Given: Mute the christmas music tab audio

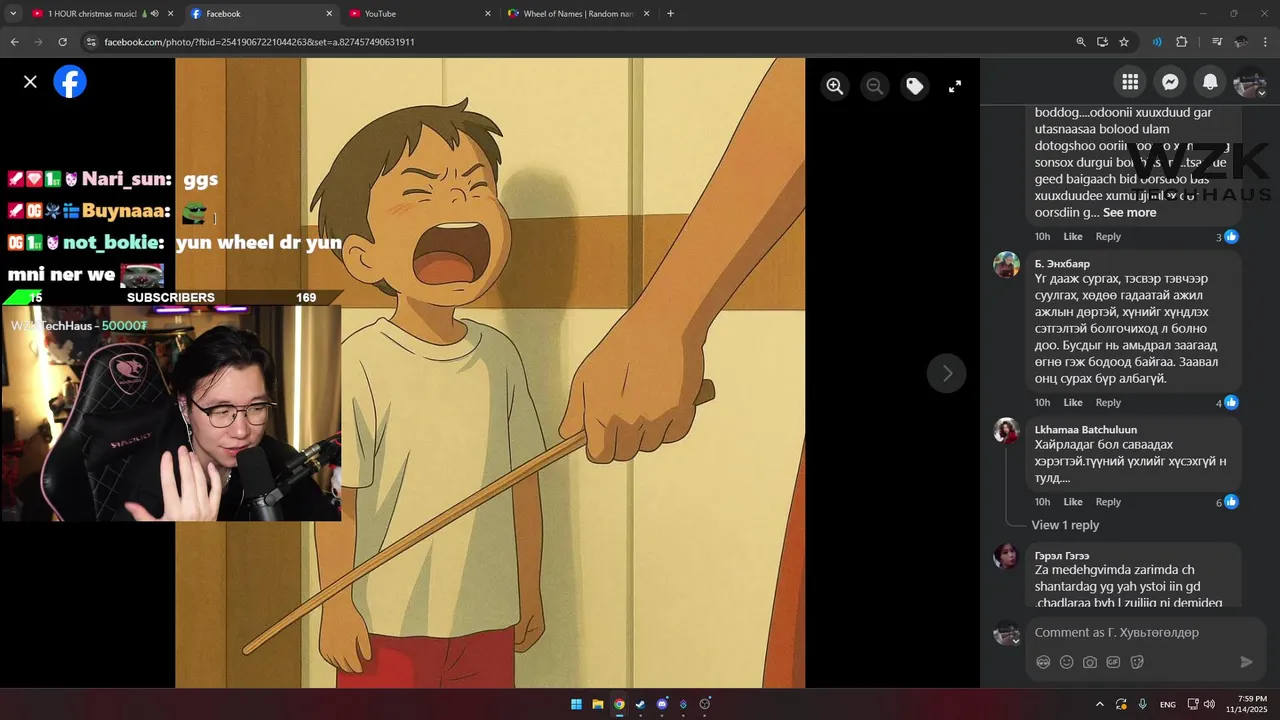Looking at the screenshot, I should (x=155, y=14).
